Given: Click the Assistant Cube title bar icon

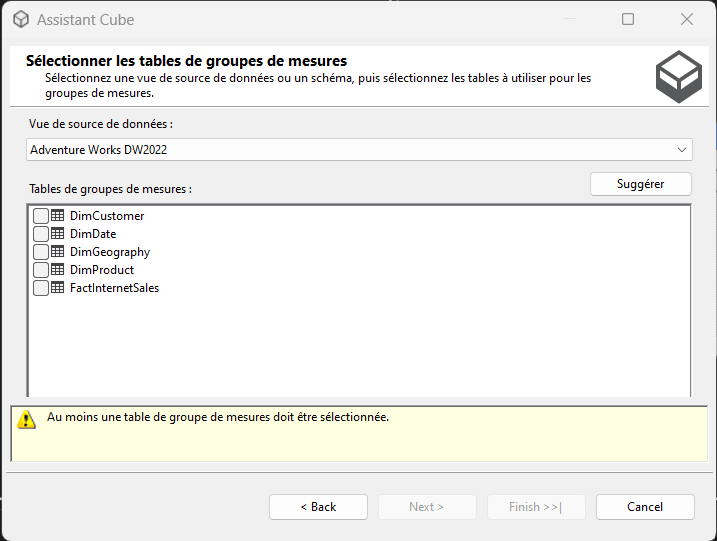Looking at the screenshot, I should click(x=21, y=19).
